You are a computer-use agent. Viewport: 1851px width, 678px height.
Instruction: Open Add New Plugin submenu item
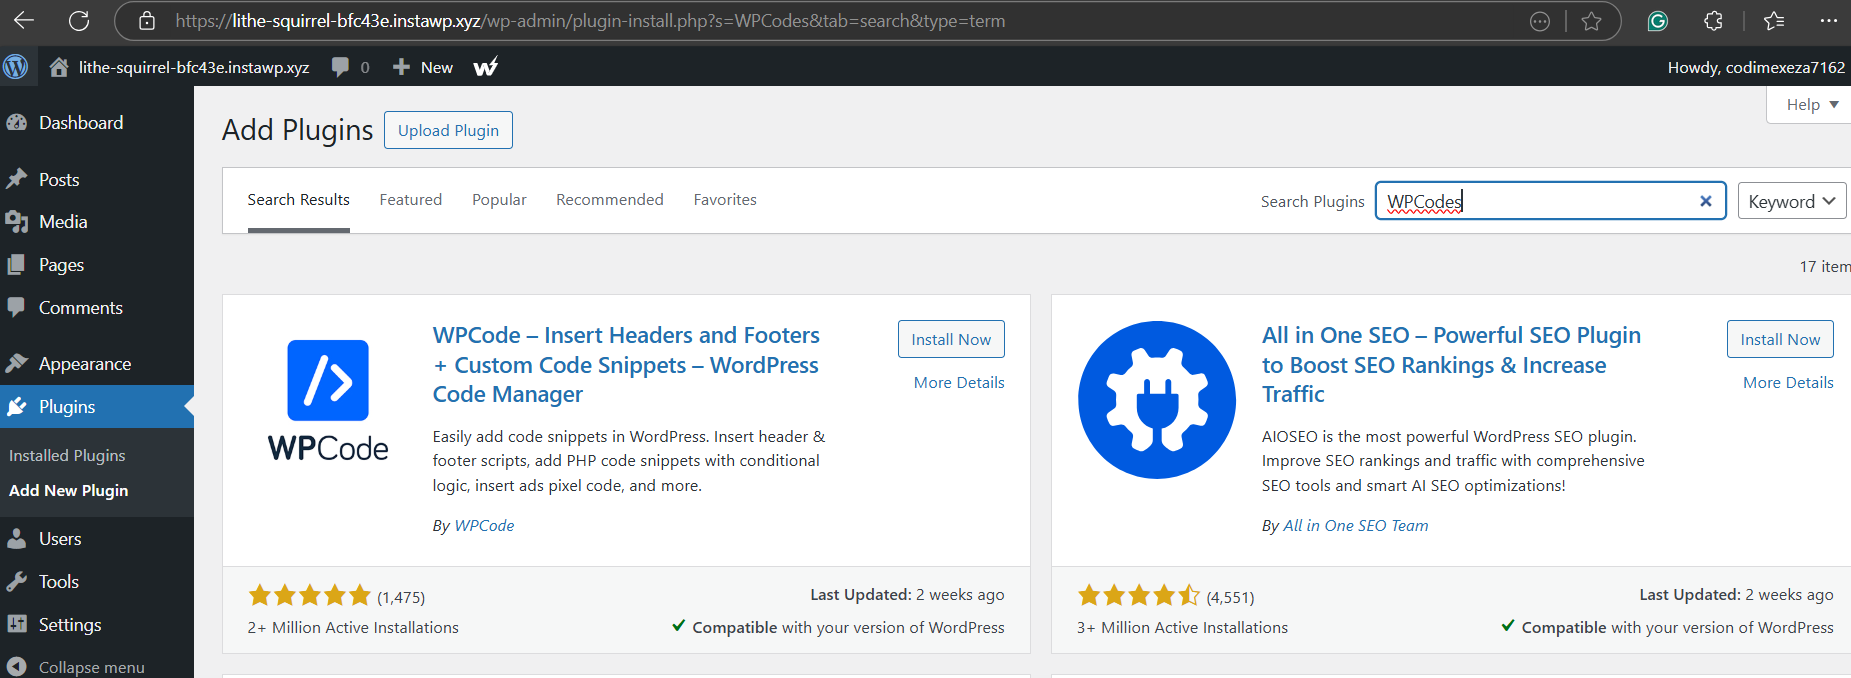click(68, 490)
